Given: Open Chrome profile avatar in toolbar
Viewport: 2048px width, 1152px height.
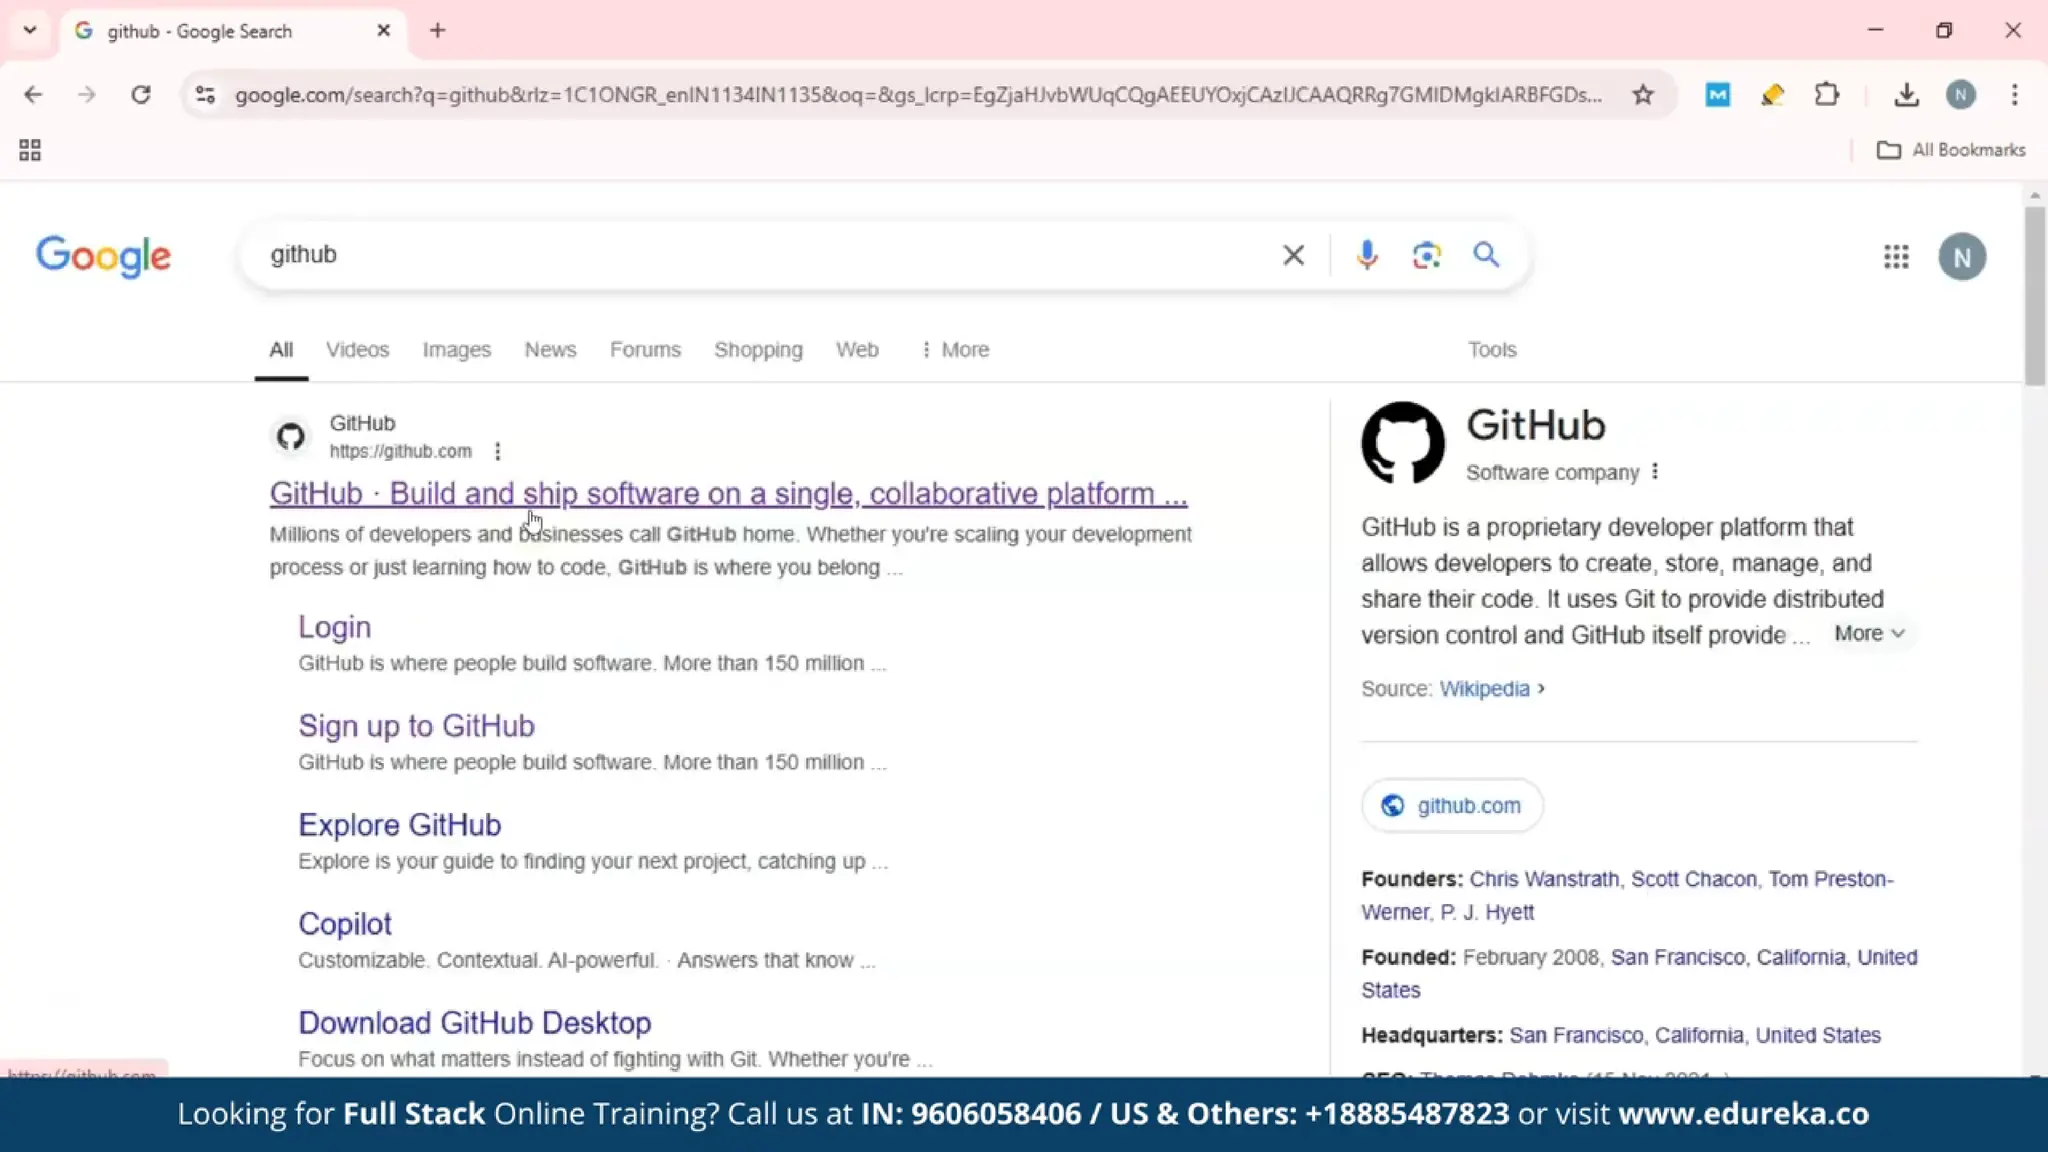Looking at the screenshot, I should [1961, 95].
